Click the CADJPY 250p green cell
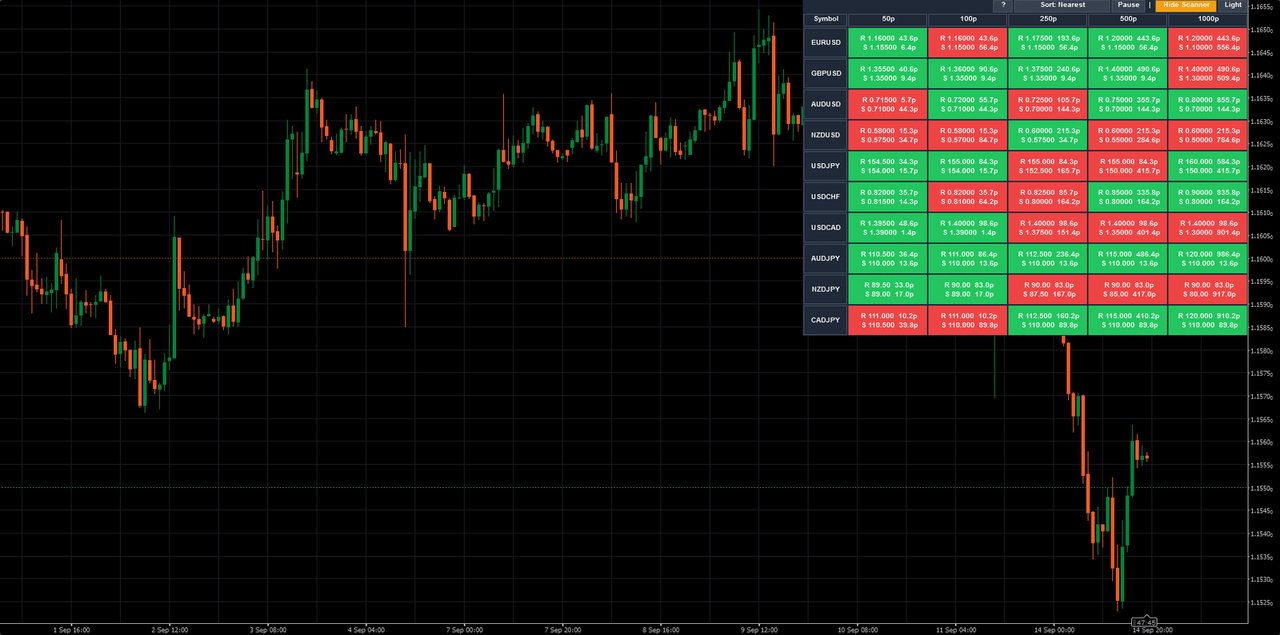The height and width of the screenshot is (635, 1280). click(1048, 320)
